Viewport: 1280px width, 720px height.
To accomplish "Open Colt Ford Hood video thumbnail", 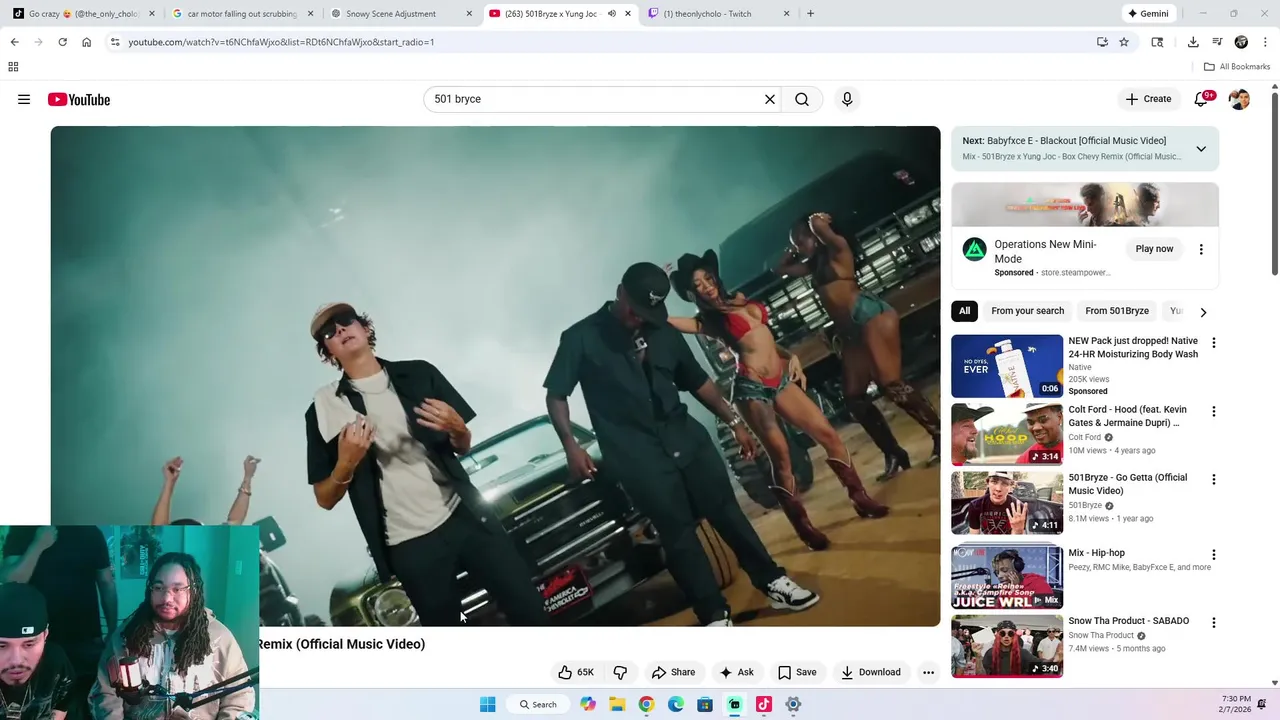I will coord(1007,434).
